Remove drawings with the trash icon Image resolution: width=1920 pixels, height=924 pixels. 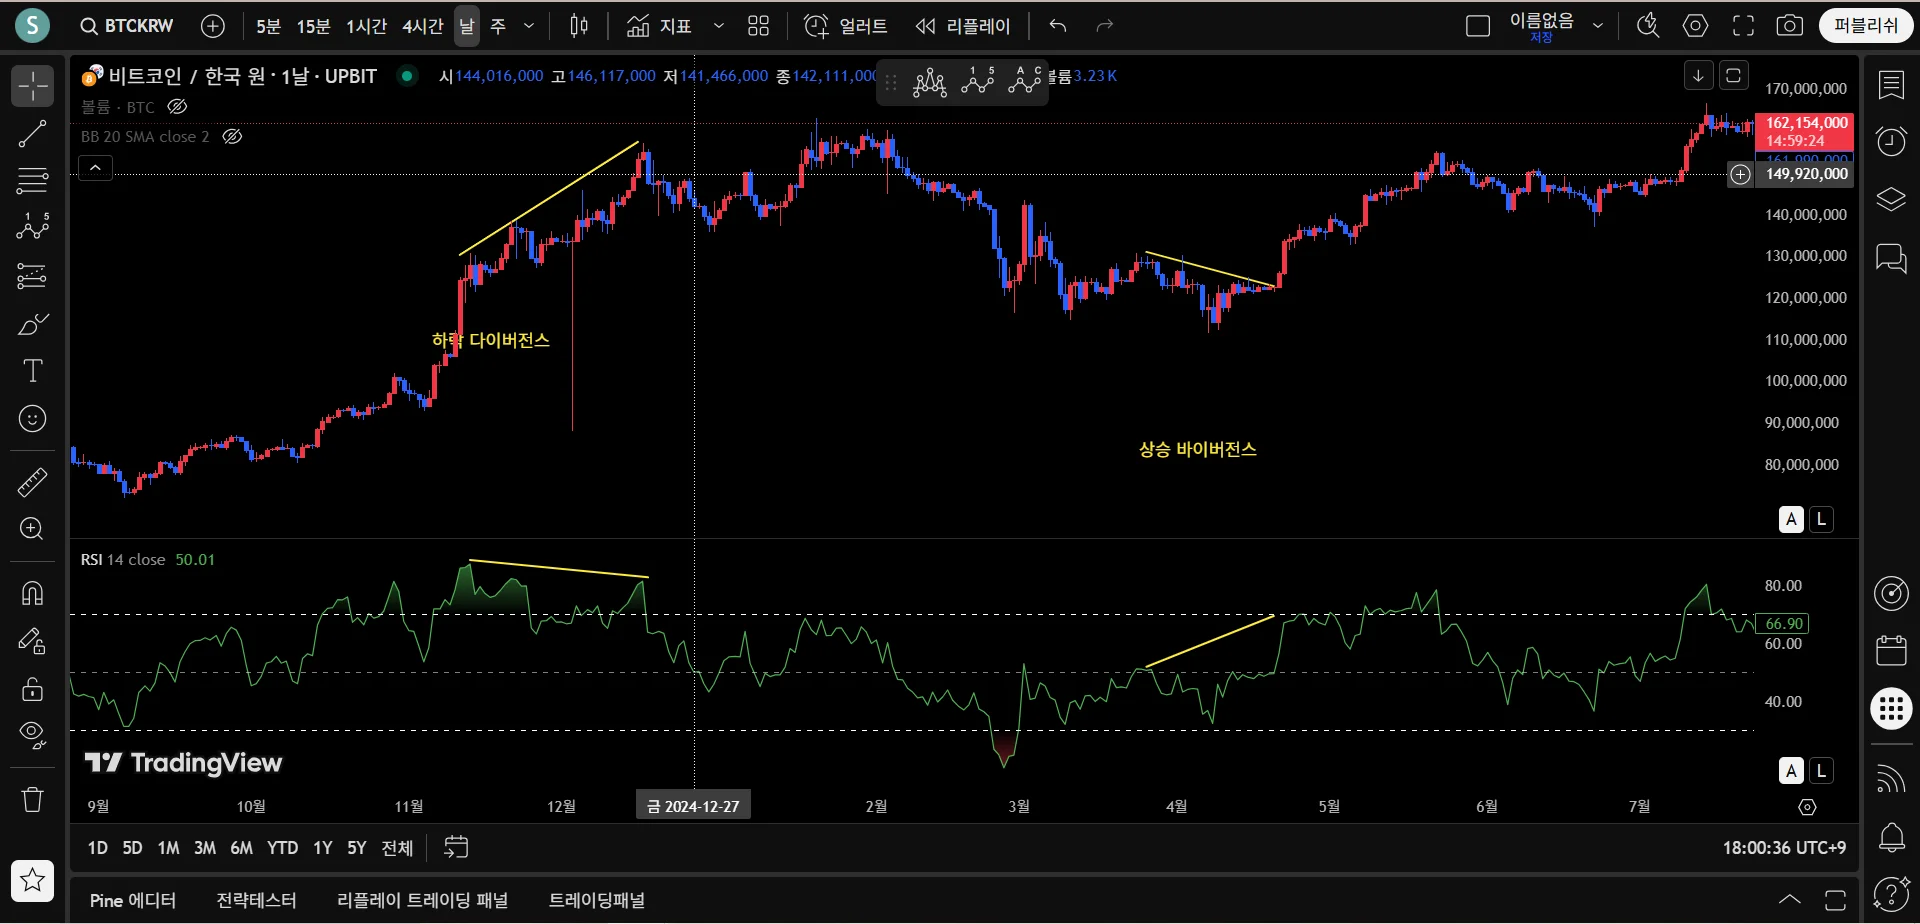[32, 799]
